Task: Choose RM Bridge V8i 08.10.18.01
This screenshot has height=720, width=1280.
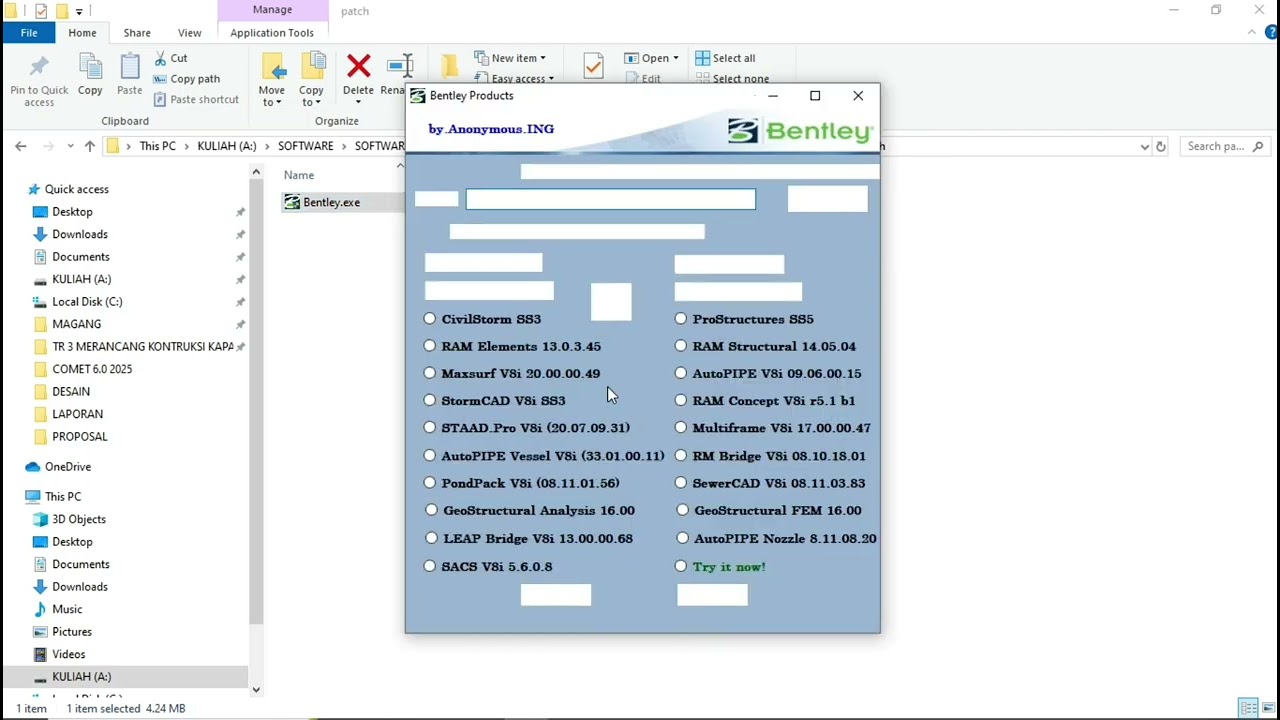Action: (681, 455)
